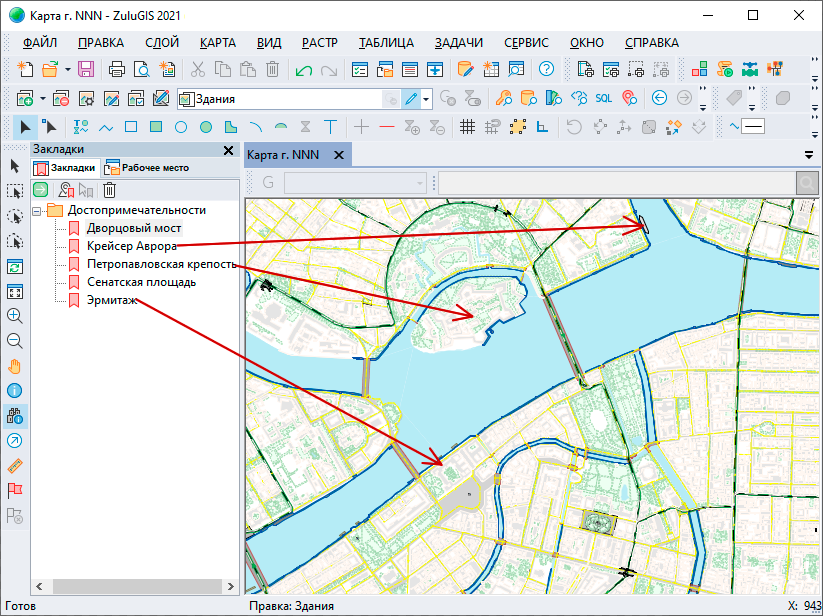Click the Петропавловская крепость bookmark
The image size is (823, 616).
tap(161, 264)
